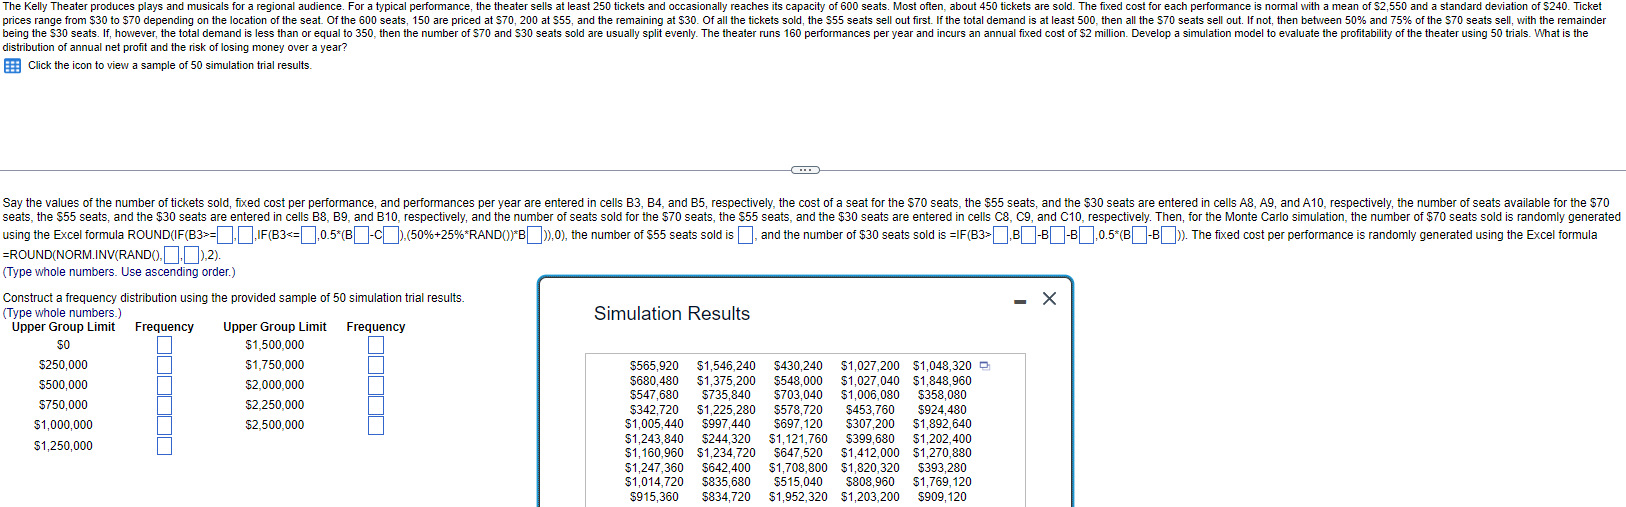Fill the blank for $55 seats sold

click(745, 235)
